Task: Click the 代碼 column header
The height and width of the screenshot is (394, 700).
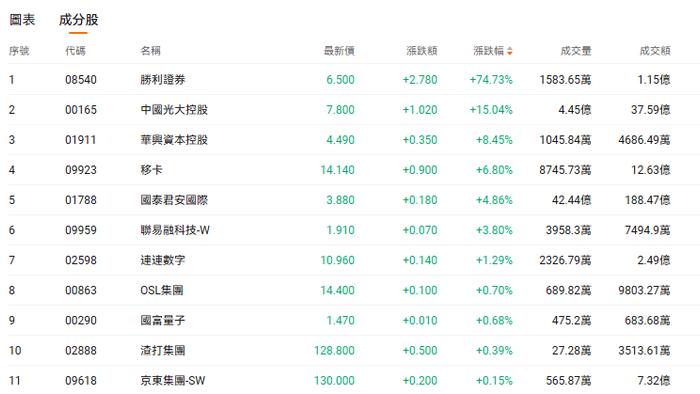Action: click(75, 51)
